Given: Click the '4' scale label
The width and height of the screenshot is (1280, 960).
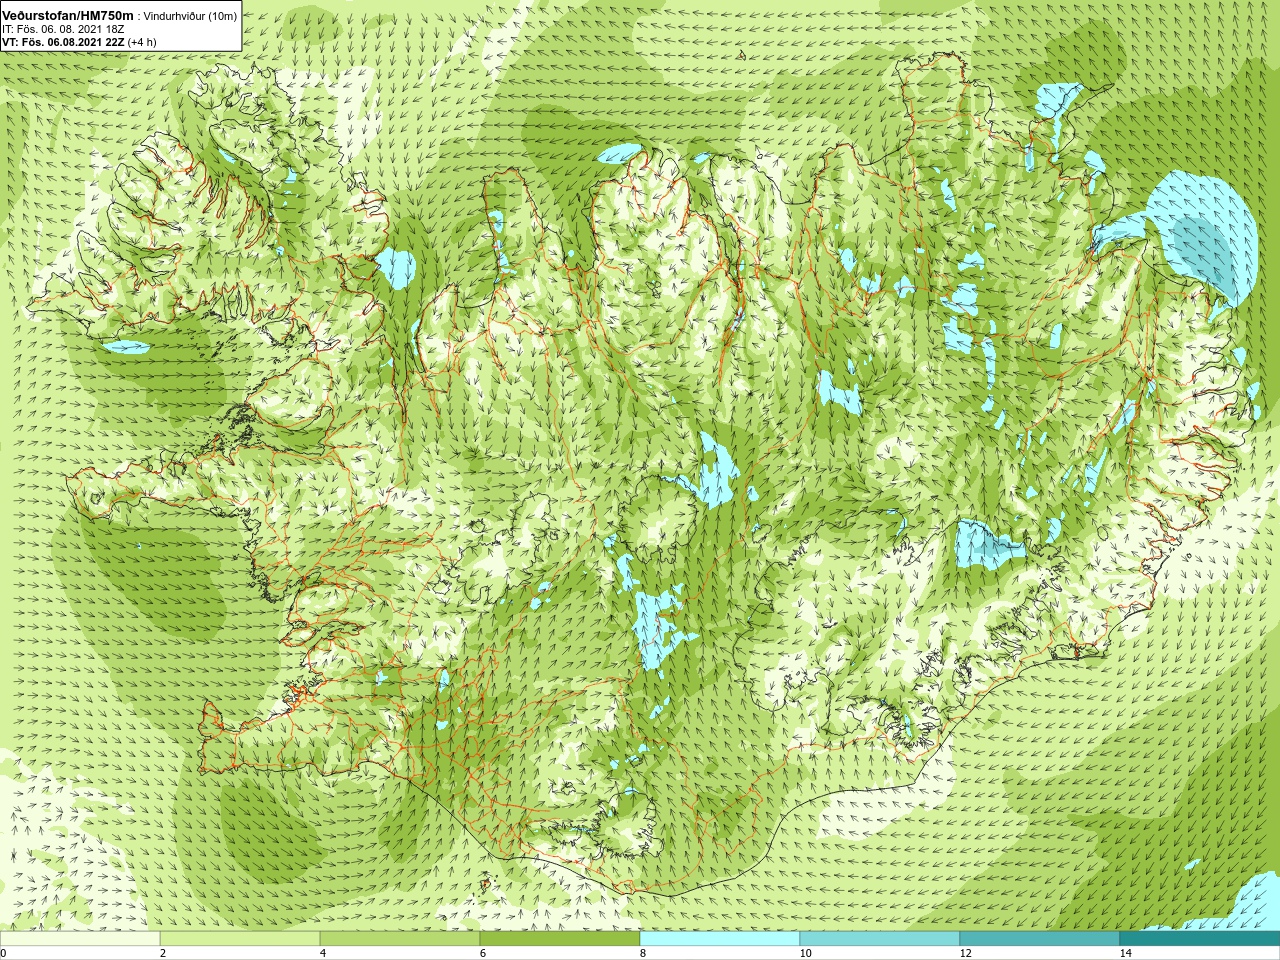Looking at the screenshot, I should tap(323, 953).
